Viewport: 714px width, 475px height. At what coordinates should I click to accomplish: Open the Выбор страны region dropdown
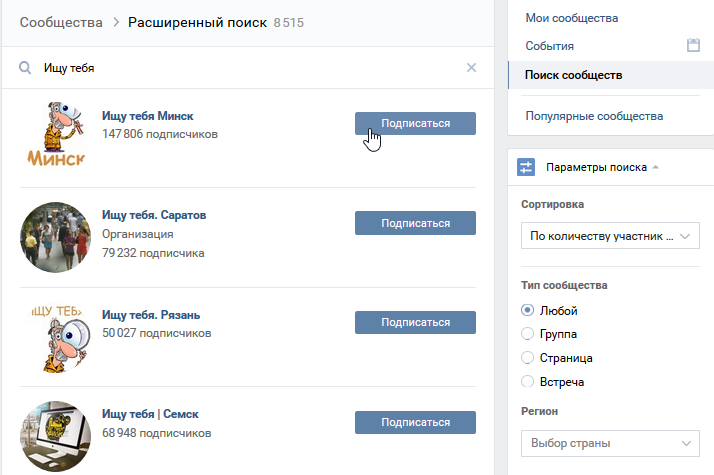pos(610,443)
